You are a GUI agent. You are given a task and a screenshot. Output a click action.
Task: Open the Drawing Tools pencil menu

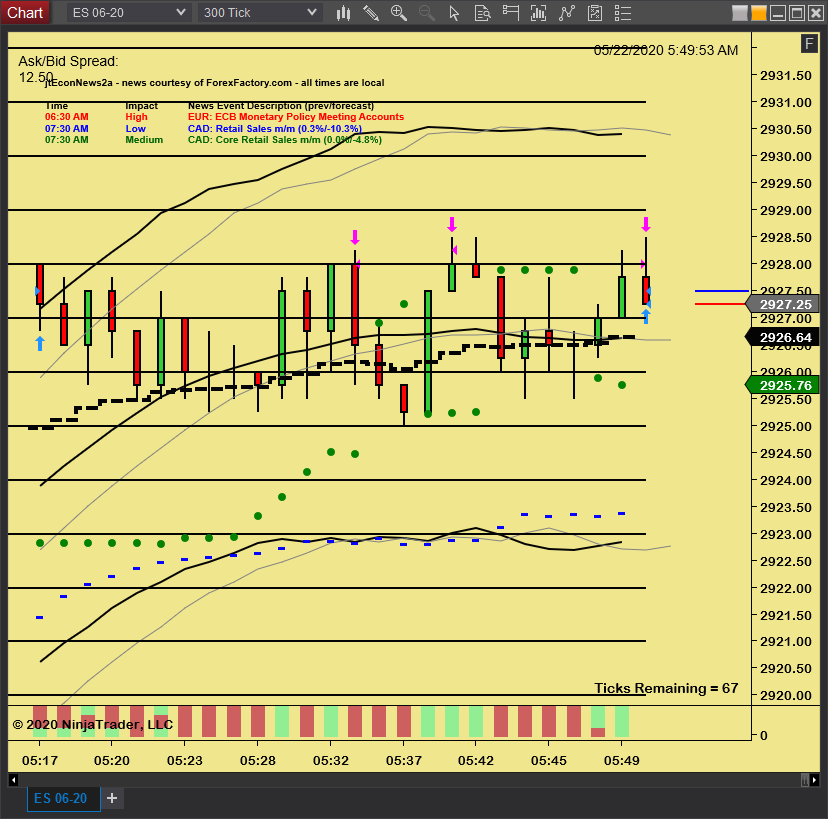tap(371, 13)
